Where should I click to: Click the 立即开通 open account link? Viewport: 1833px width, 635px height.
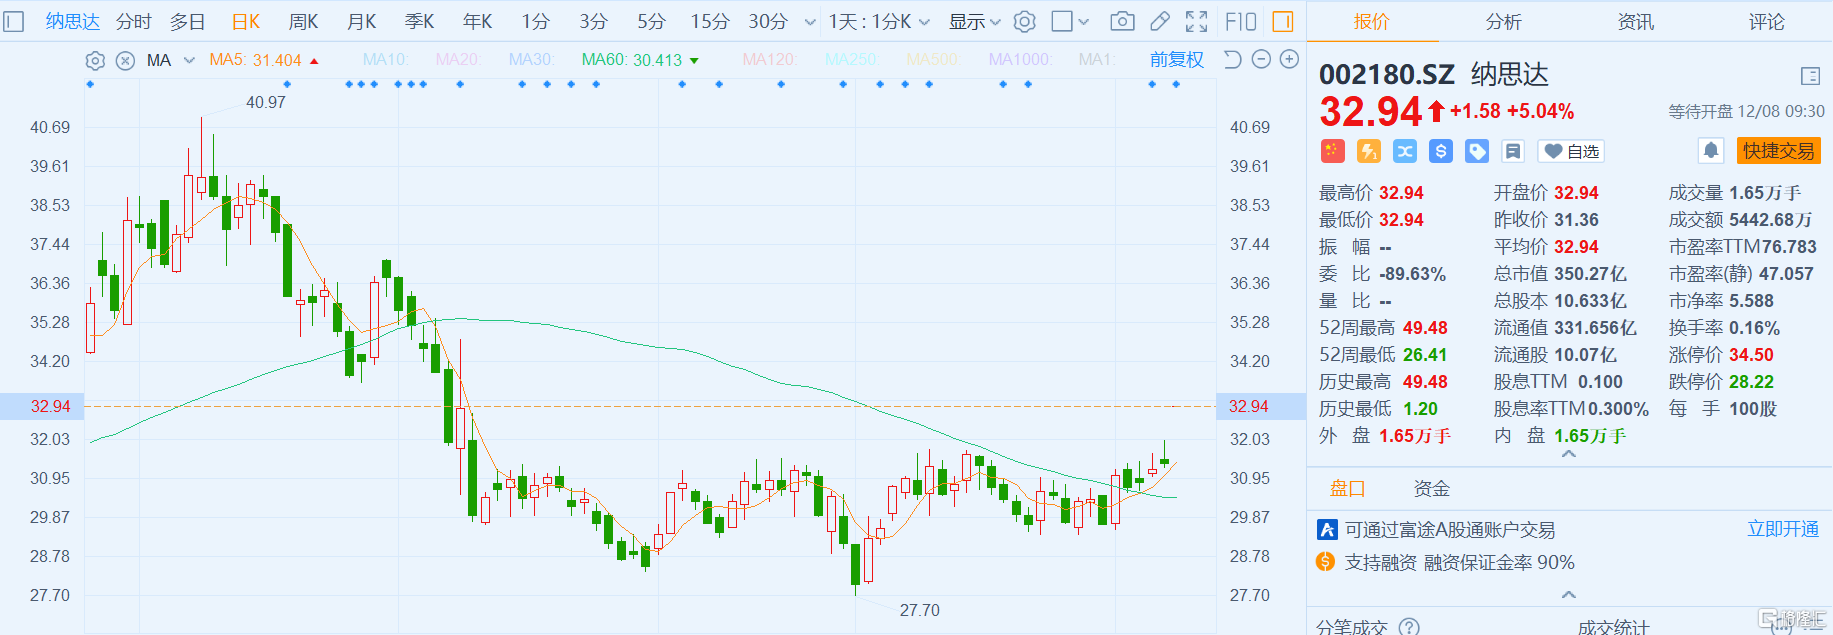click(x=1783, y=529)
